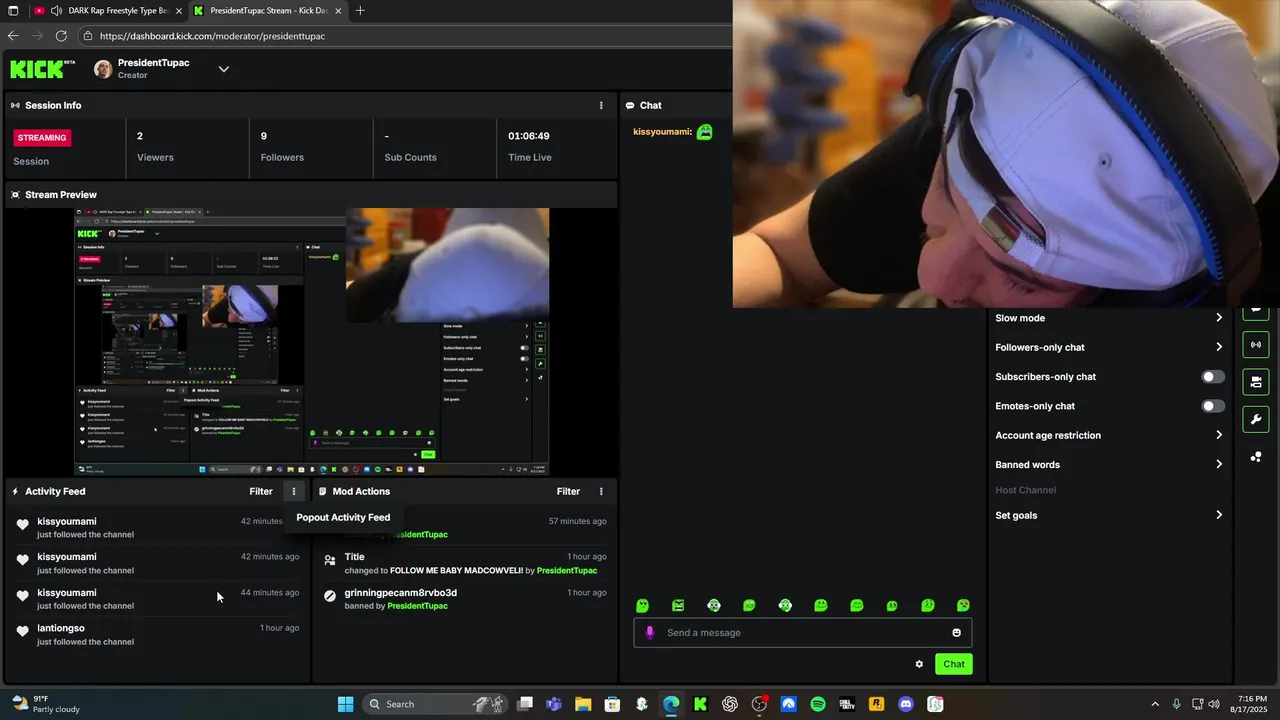The height and width of the screenshot is (720, 1280).
Task: Show hidden system tray icons chevron
Action: click(x=1155, y=704)
